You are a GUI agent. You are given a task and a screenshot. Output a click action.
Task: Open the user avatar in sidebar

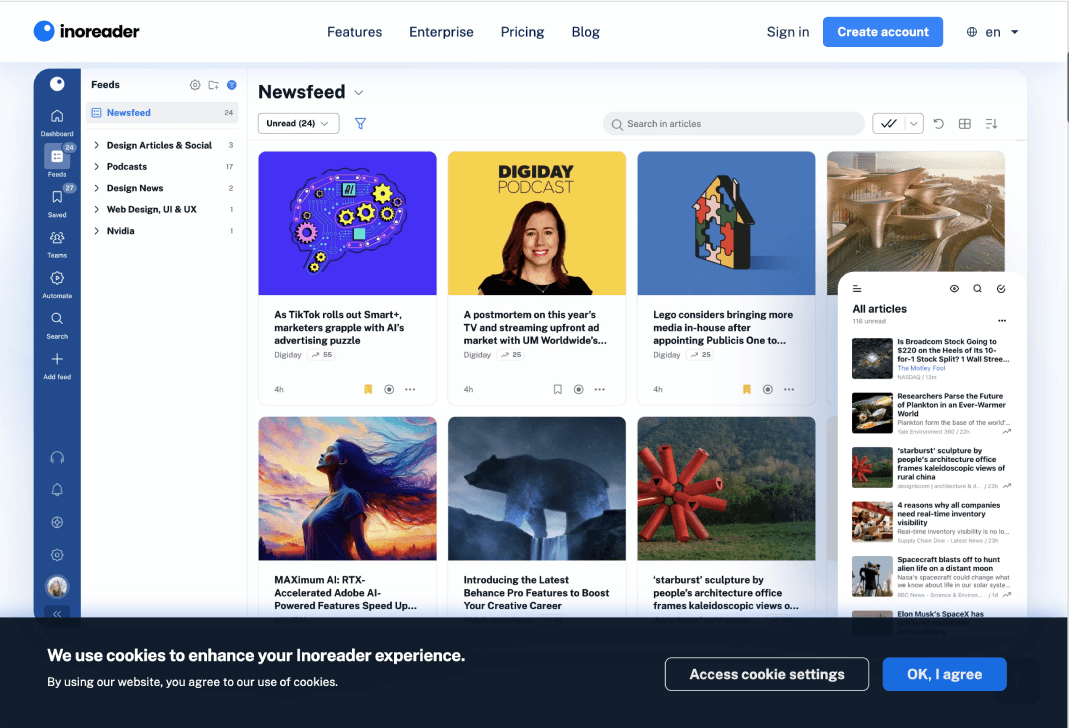[57, 586]
